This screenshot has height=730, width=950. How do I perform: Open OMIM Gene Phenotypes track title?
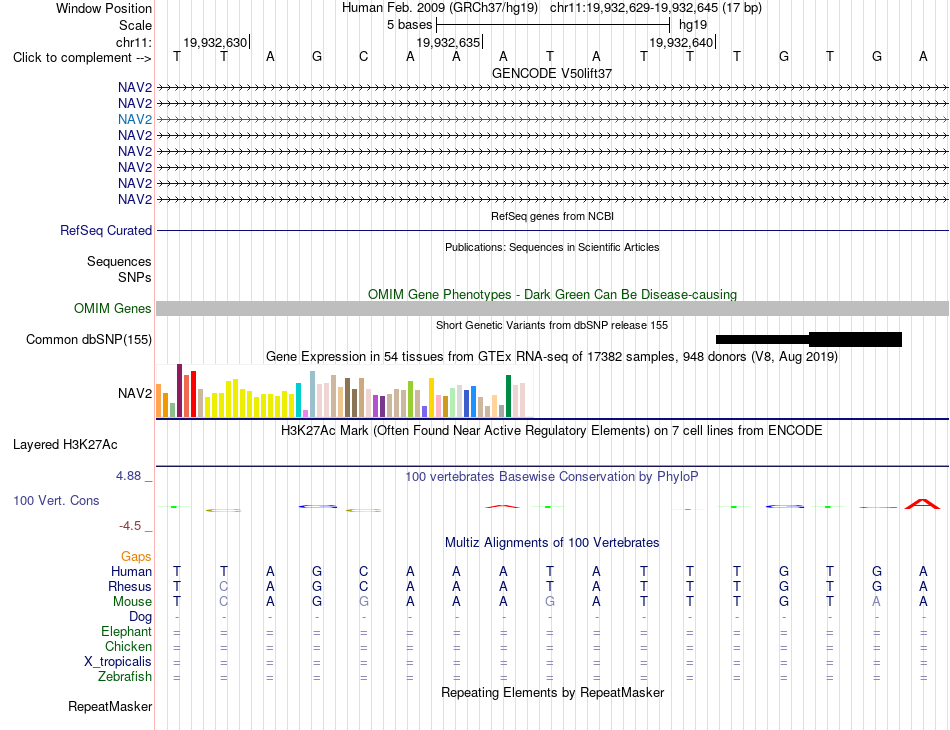[x=552, y=294]
